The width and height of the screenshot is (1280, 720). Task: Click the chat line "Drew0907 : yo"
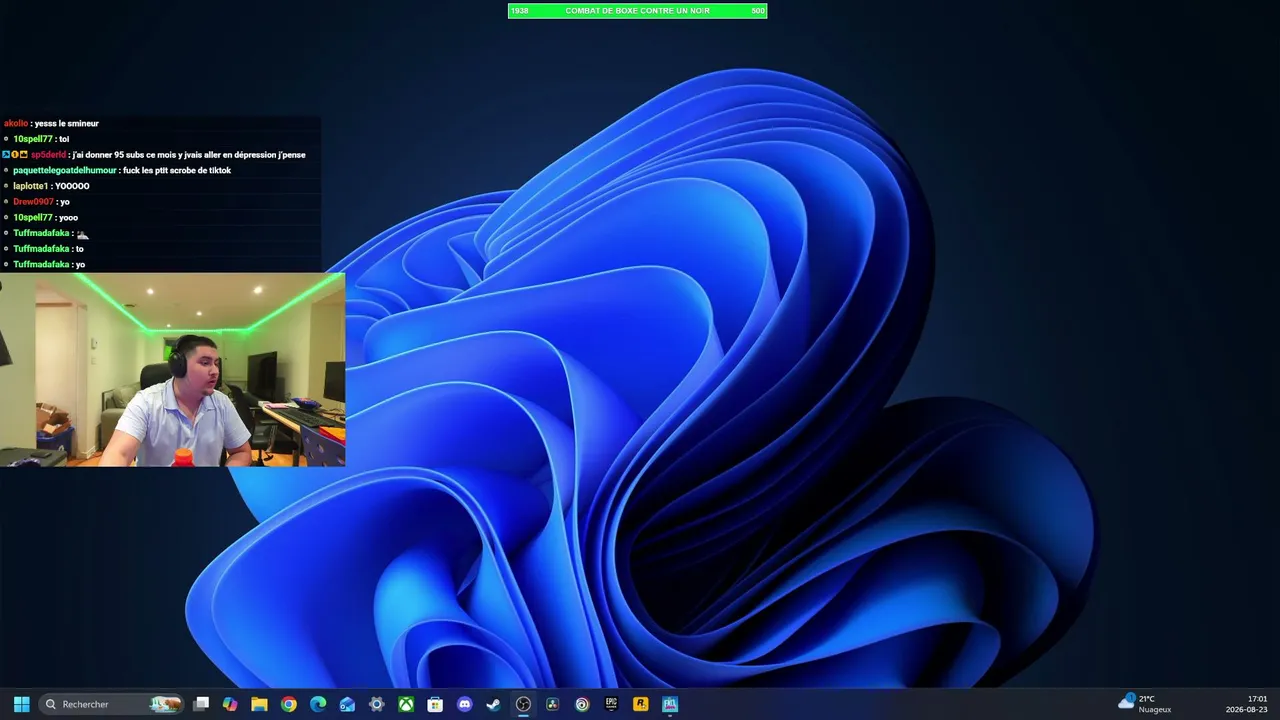click(41, 202)
